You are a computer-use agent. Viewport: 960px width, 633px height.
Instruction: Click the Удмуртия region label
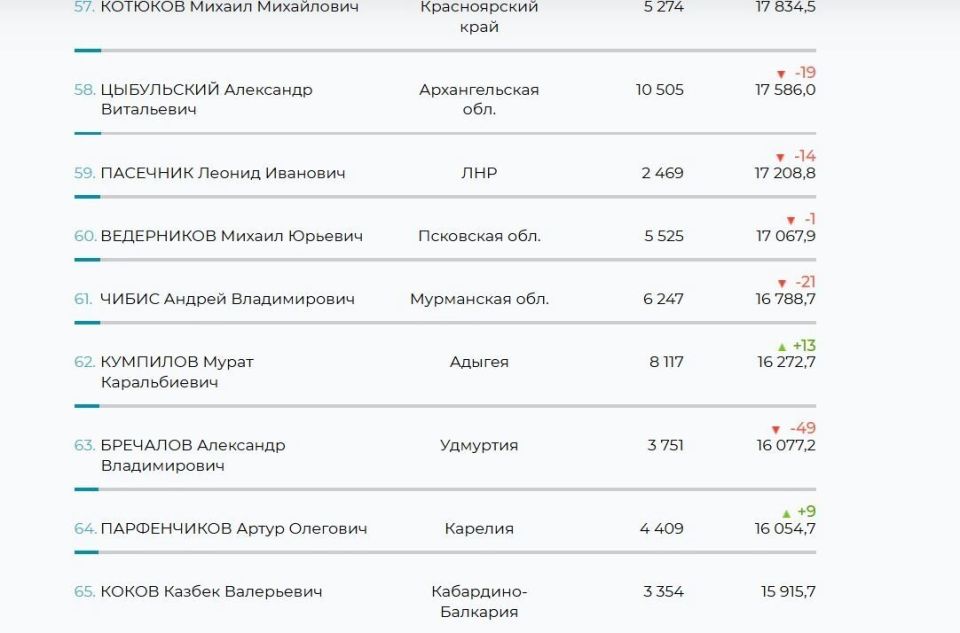pos(479,445)
